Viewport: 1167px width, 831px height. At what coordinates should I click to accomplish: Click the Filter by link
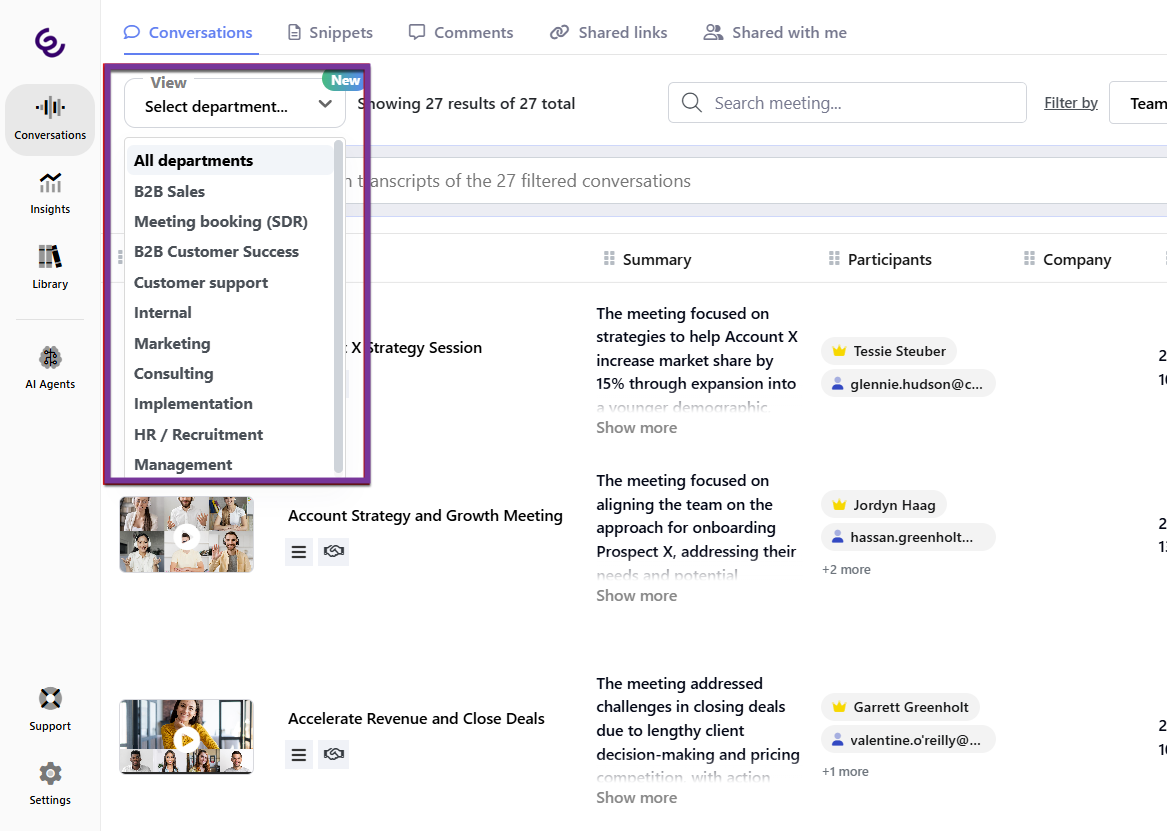point(1070,103)
